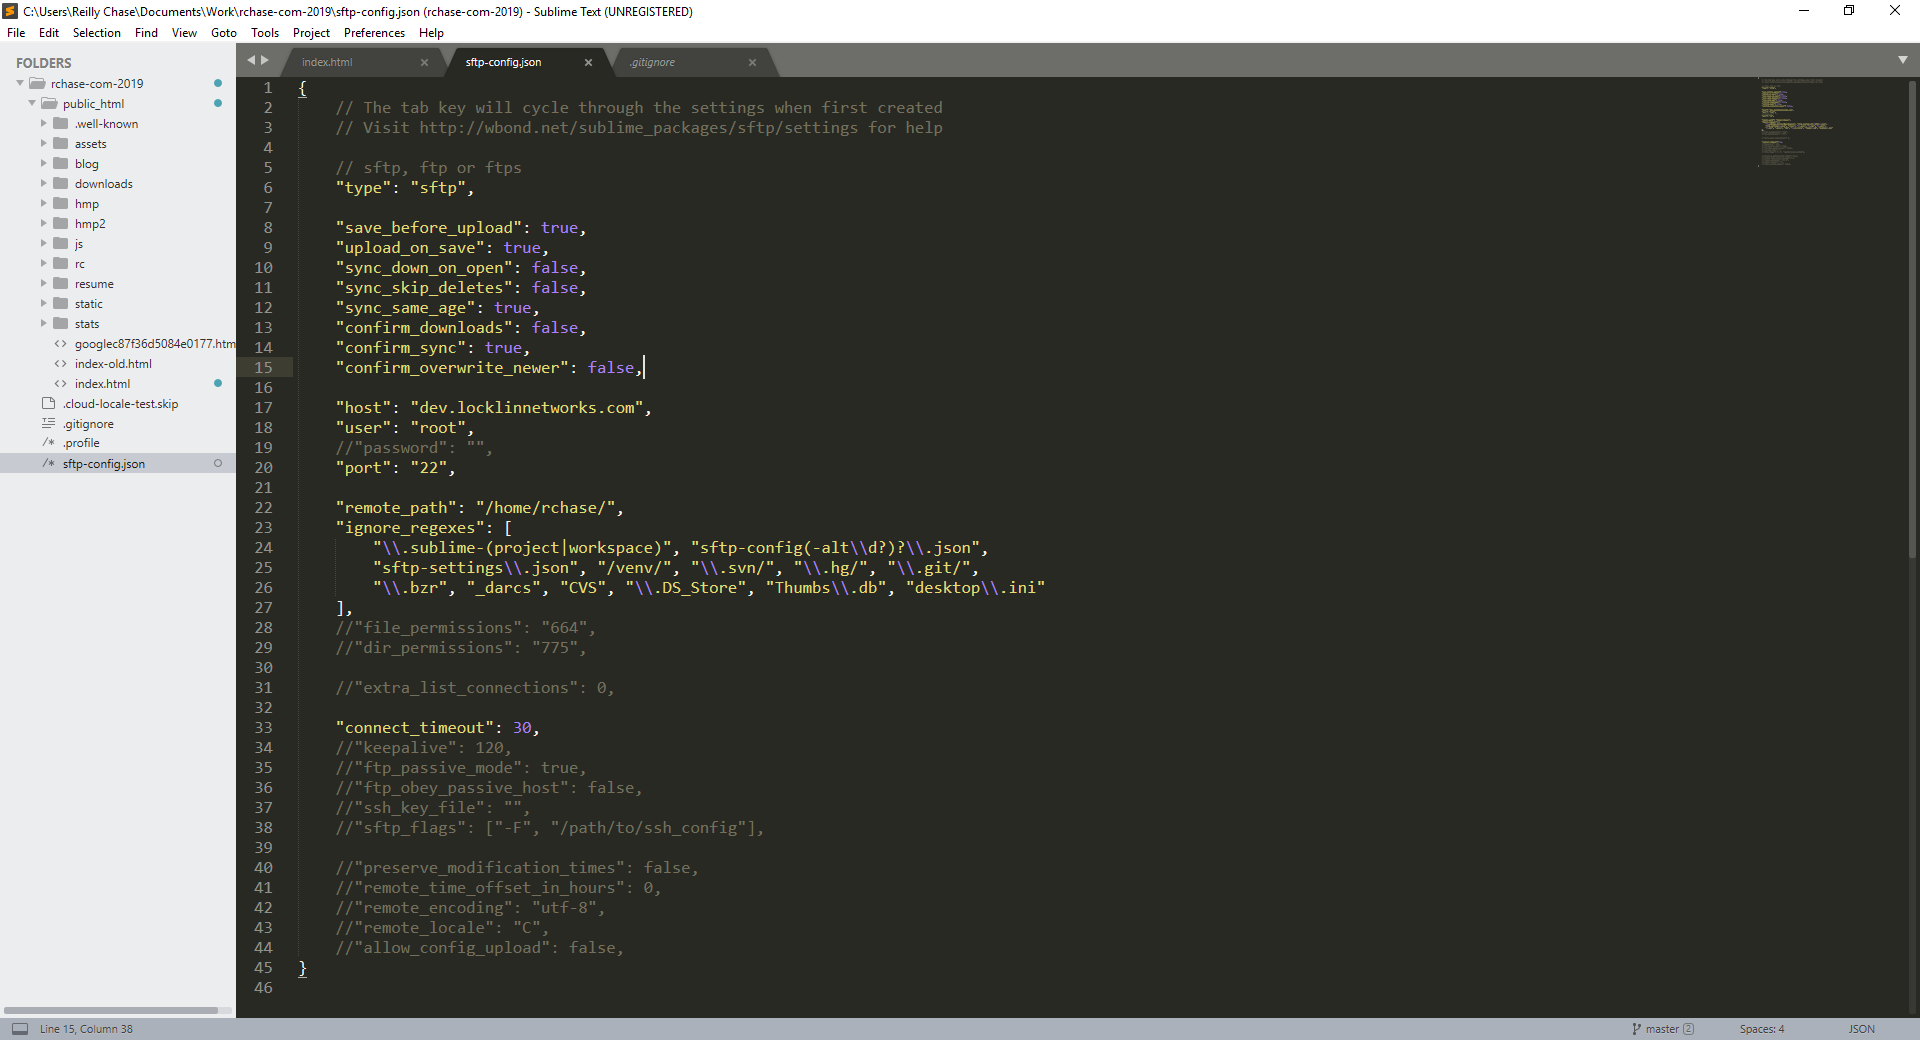Expand the rc folder arrow
1920x1040 pixels.
coord(44,263)
